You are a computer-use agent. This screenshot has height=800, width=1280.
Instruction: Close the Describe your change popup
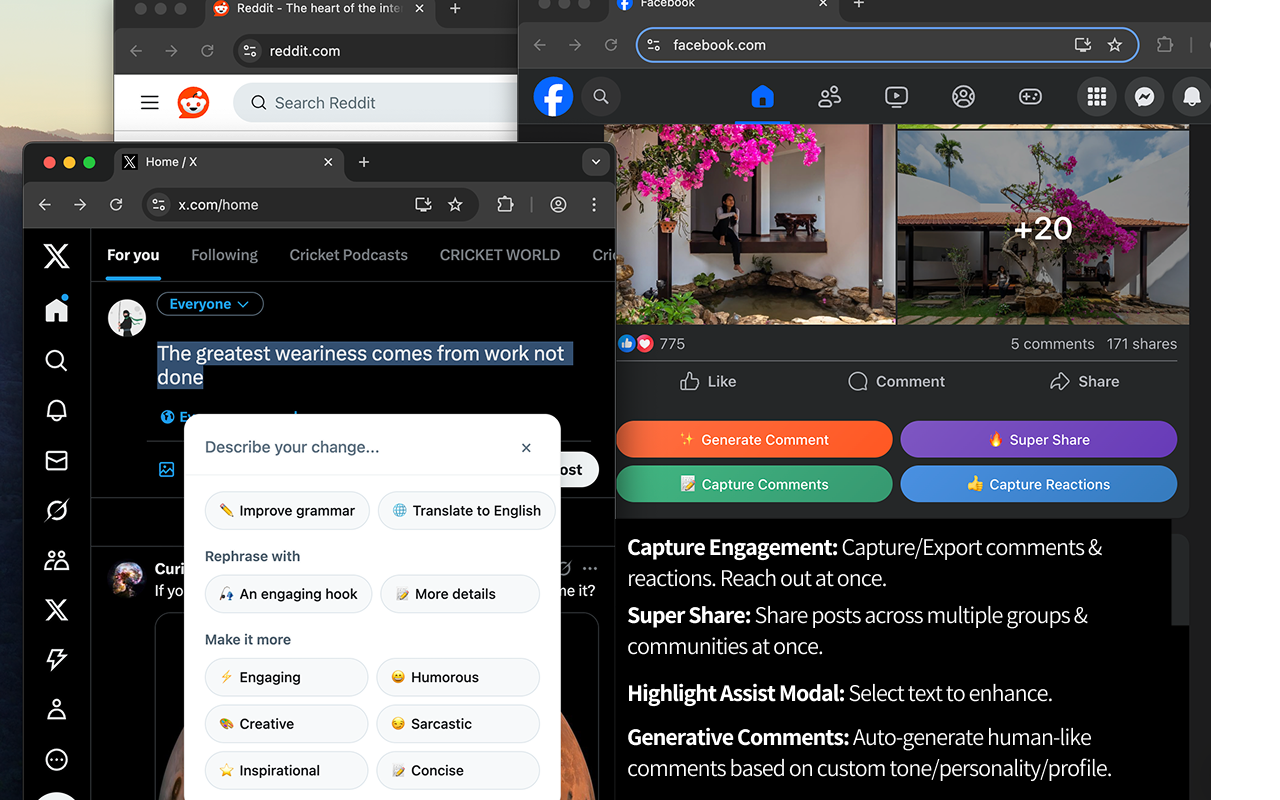point(526,448)
